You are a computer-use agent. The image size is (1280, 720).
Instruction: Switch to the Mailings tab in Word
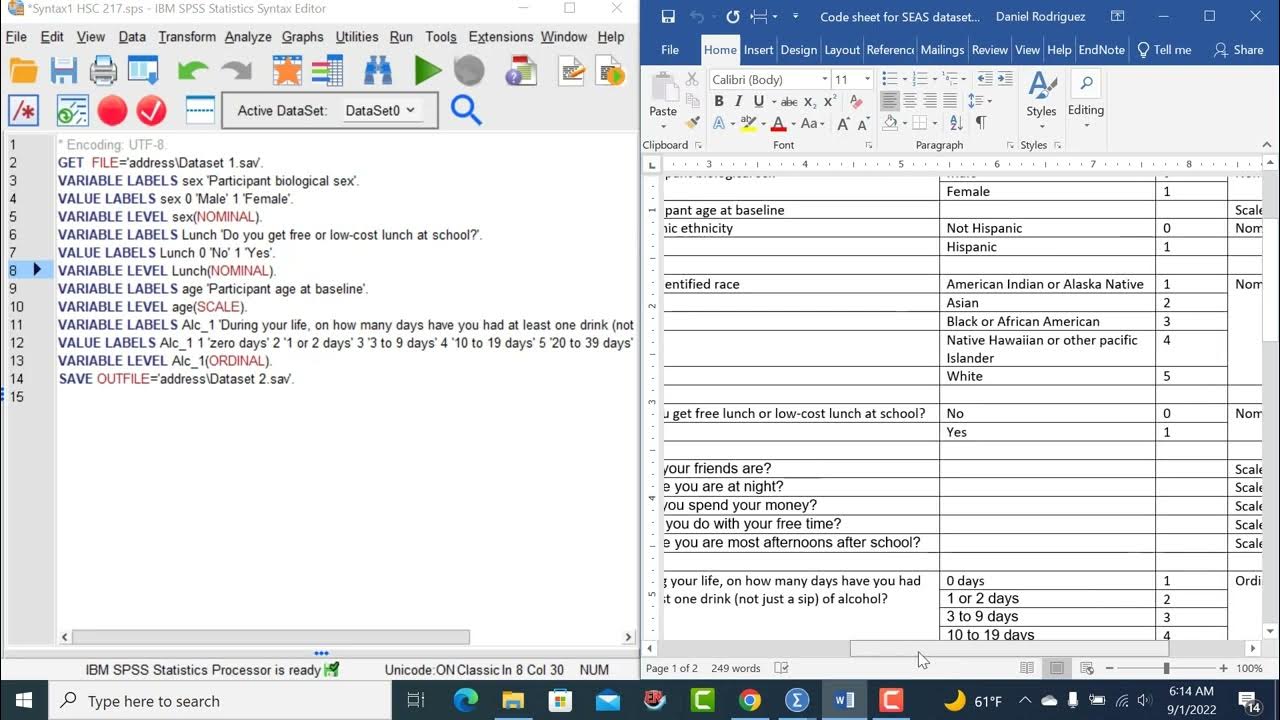942,50
